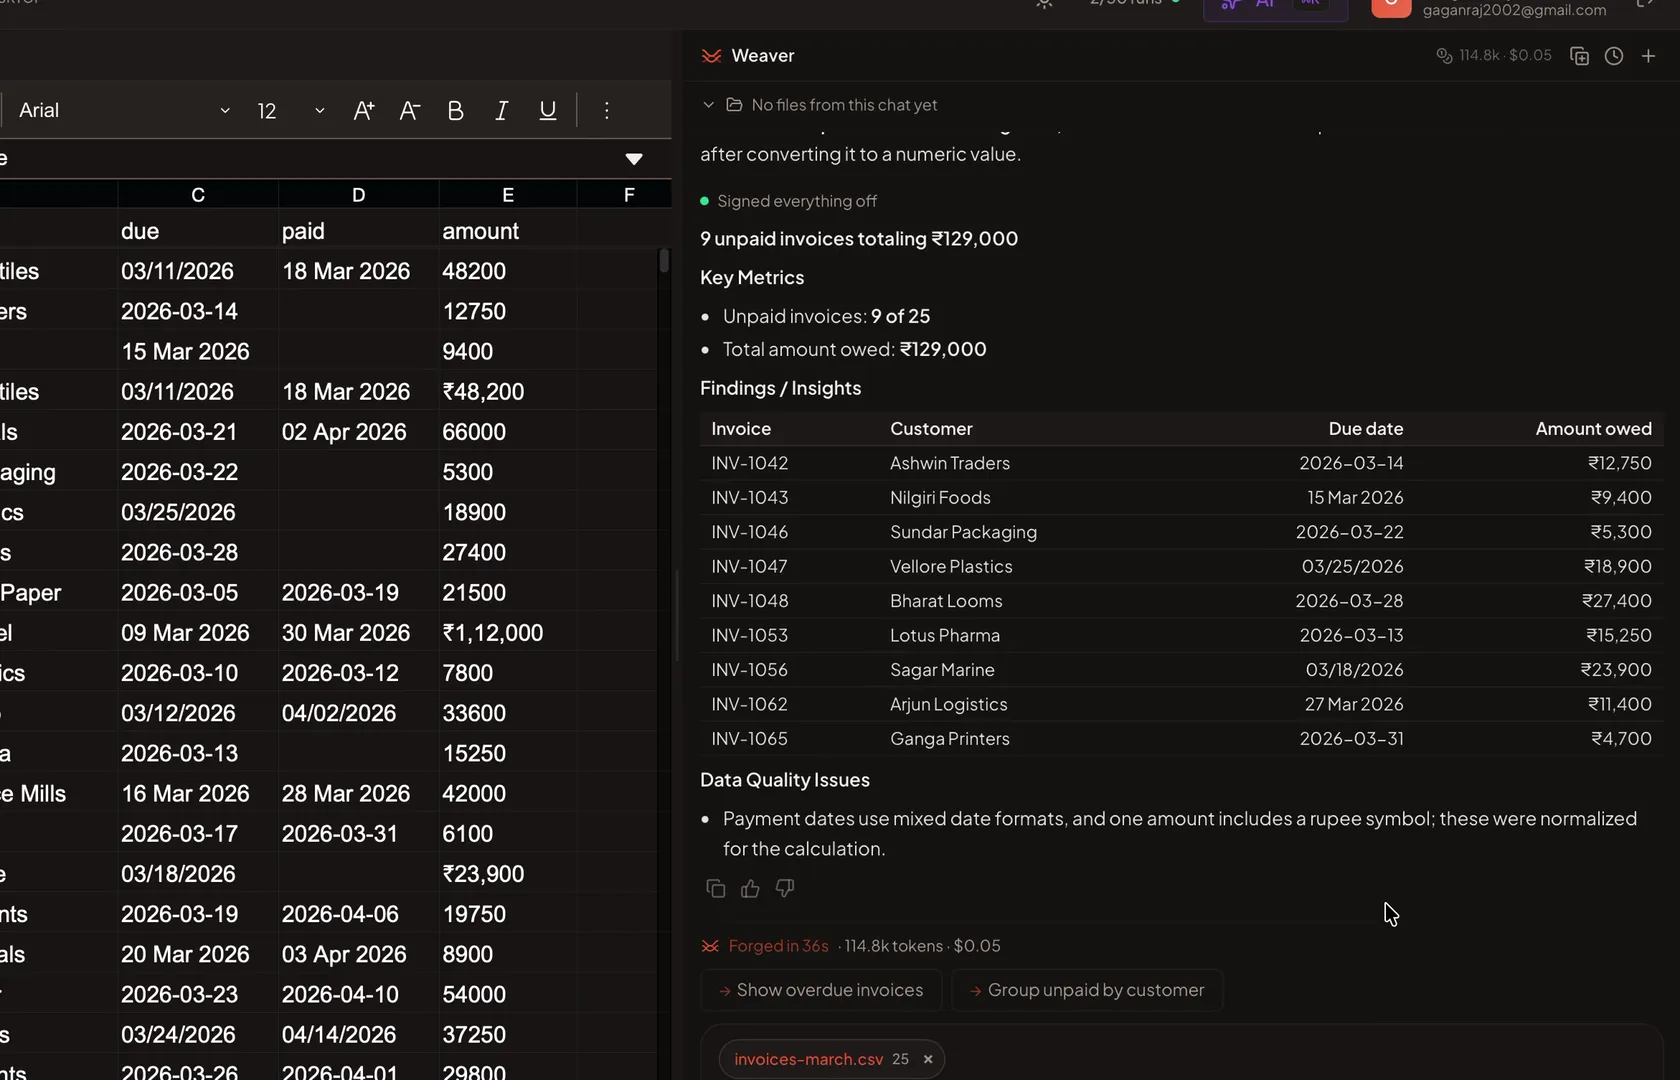This screenshot has width=1680, height=1080.
Task: Select column E header
Action: point(508,195)
